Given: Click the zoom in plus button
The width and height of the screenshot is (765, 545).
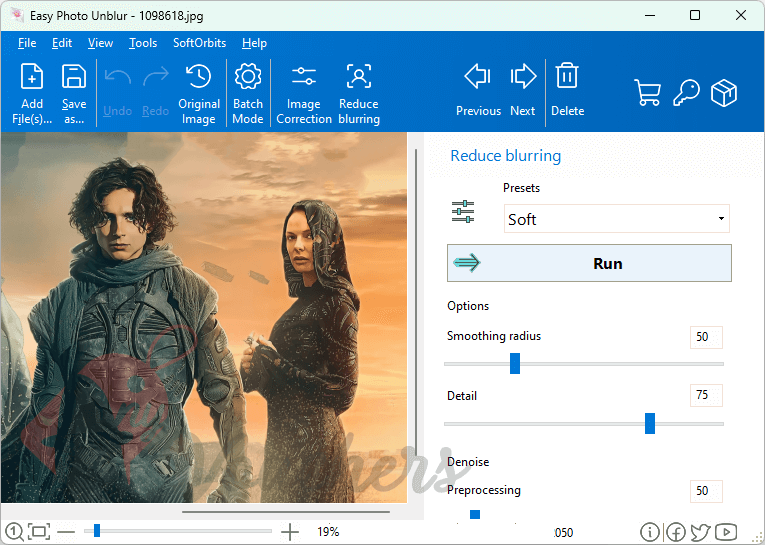Looking at the screenshot, I should tap(290, 532).
